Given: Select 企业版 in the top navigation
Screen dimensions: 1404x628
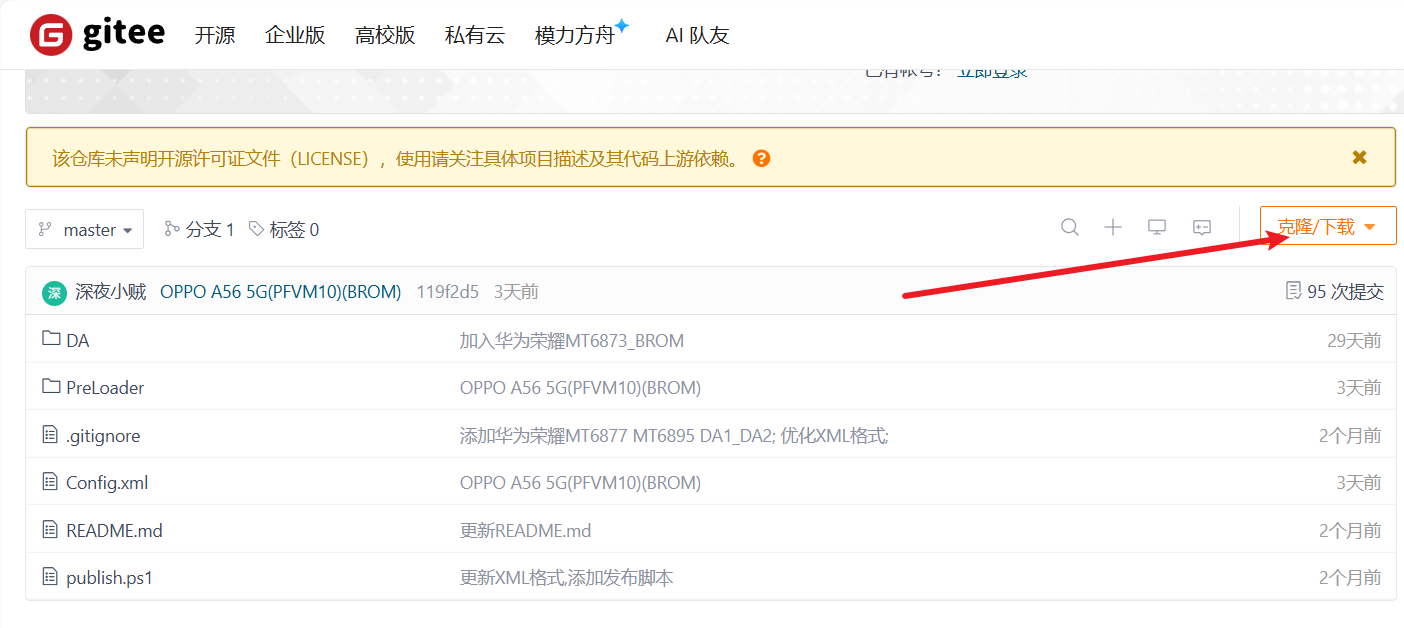Looking at the screenshot, I should tap(295, 35).
